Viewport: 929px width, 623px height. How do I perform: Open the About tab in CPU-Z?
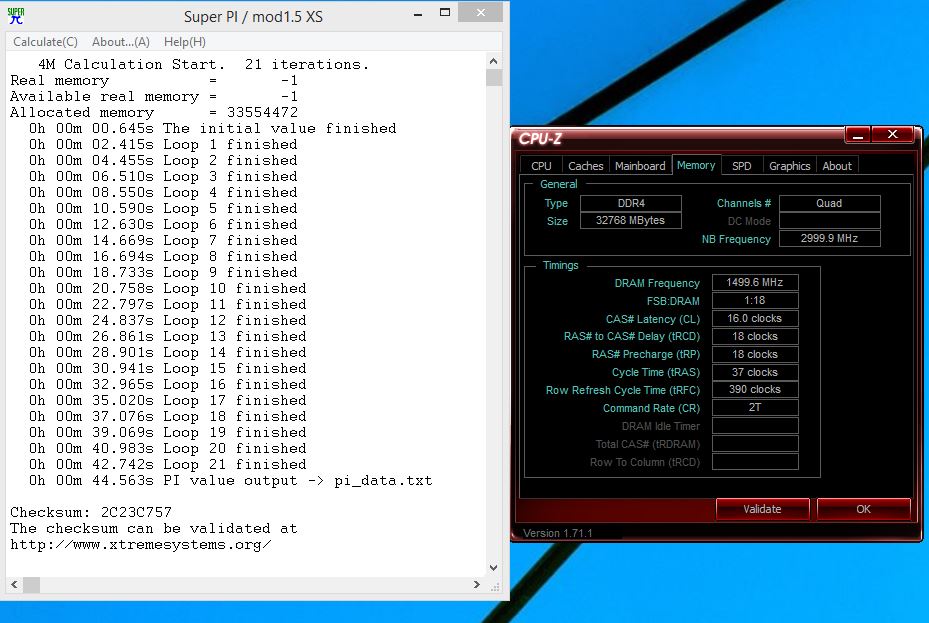pos(837,166)
